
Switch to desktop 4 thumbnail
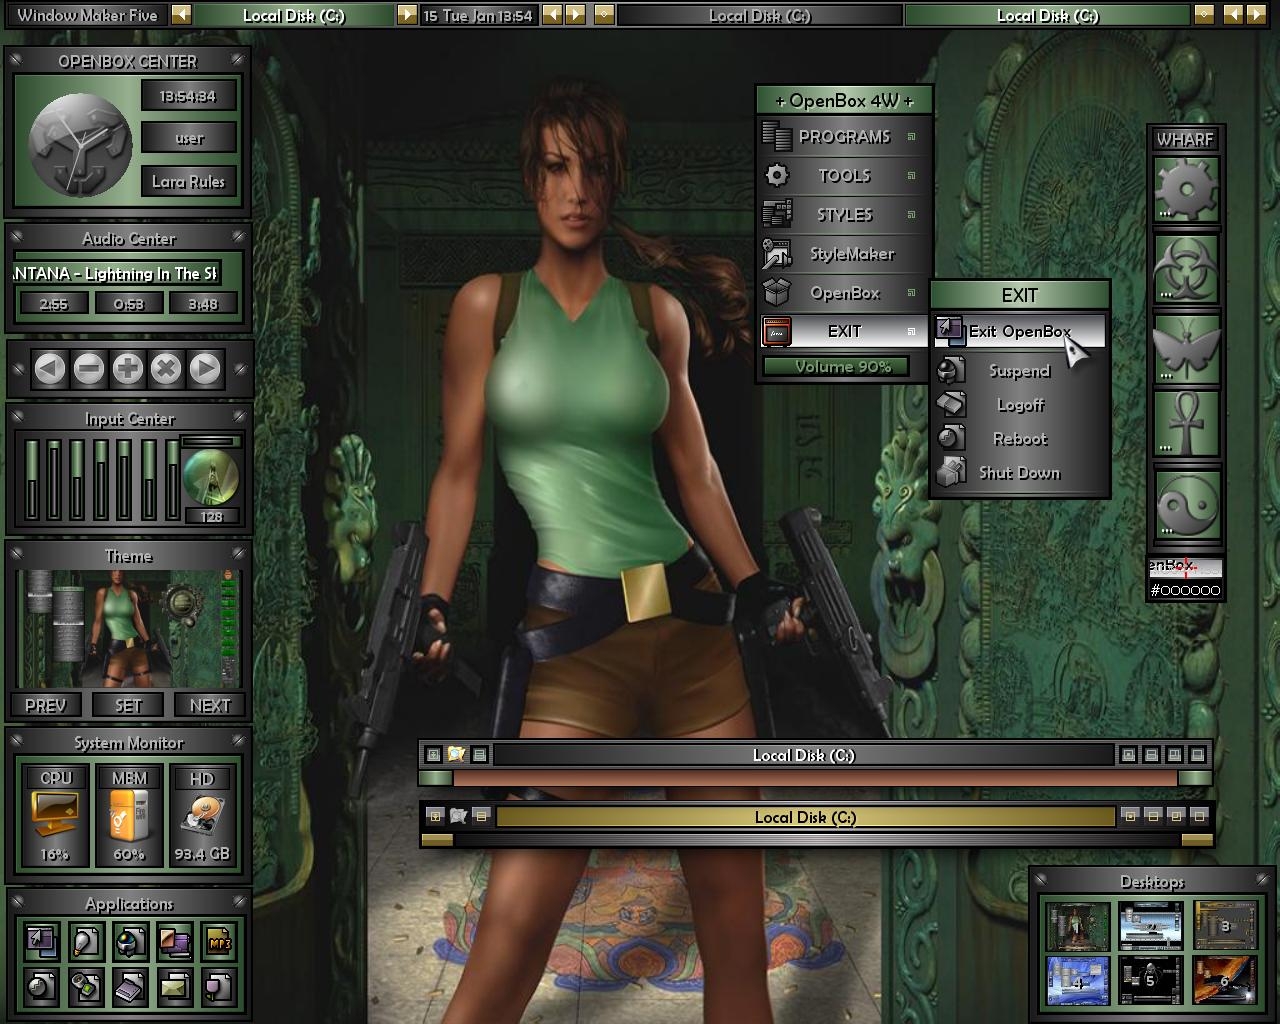pos(1078,980)
